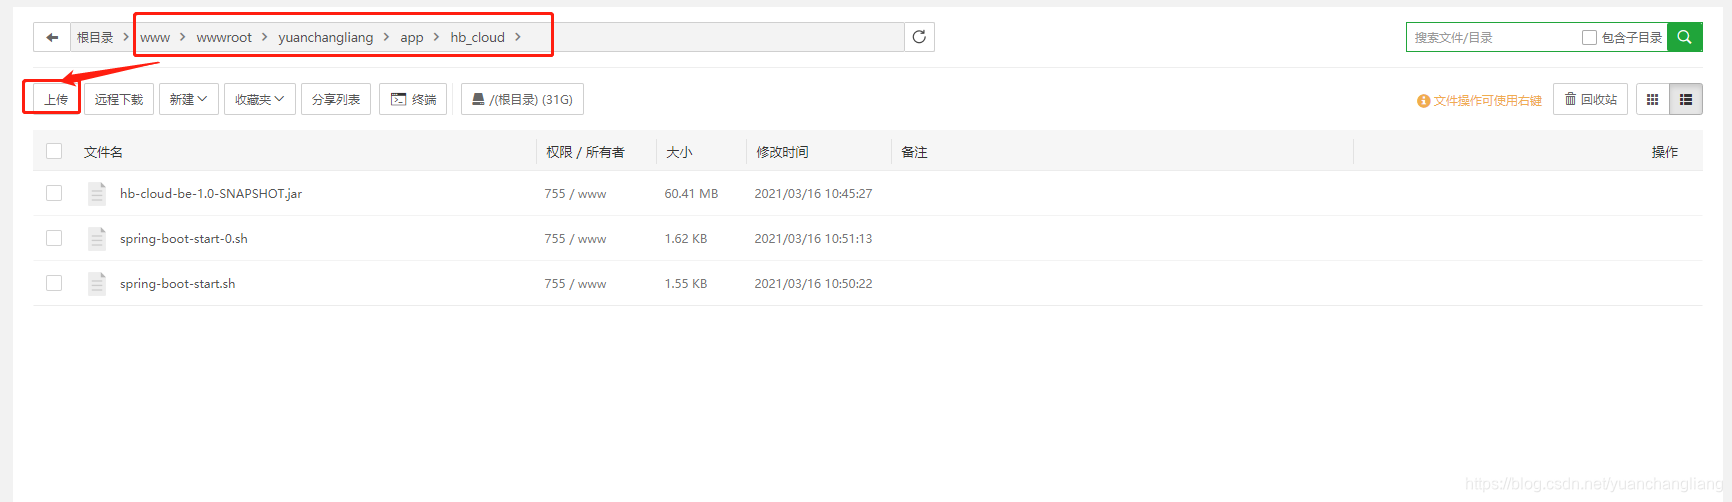Select the root disk /(根目录) (31G)

click(x=522, y=99)
